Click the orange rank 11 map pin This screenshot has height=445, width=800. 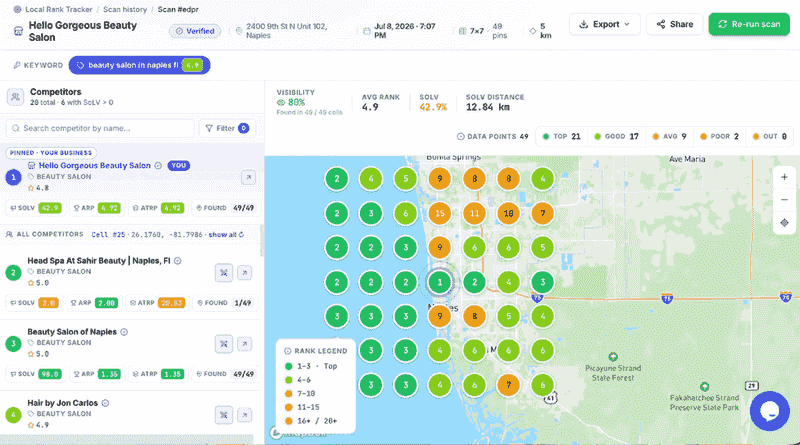[x=474, y=213]
